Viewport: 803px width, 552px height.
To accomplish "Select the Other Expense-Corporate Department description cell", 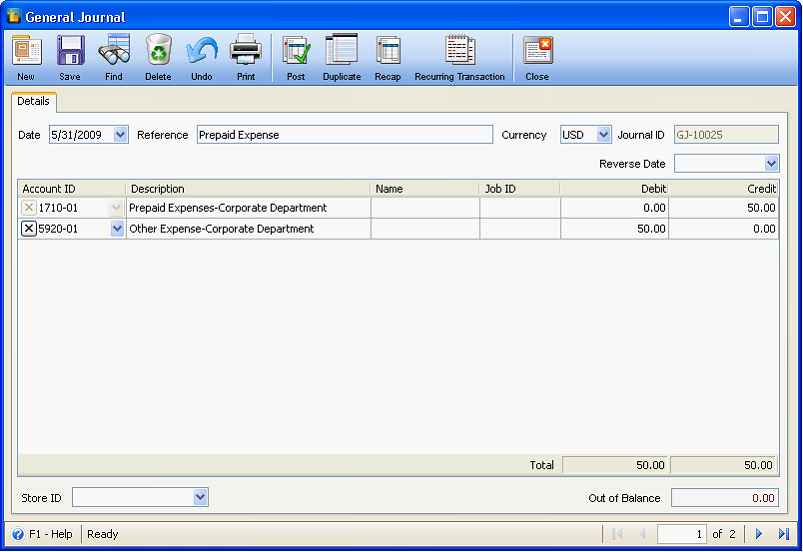I will tap(248, 228).
